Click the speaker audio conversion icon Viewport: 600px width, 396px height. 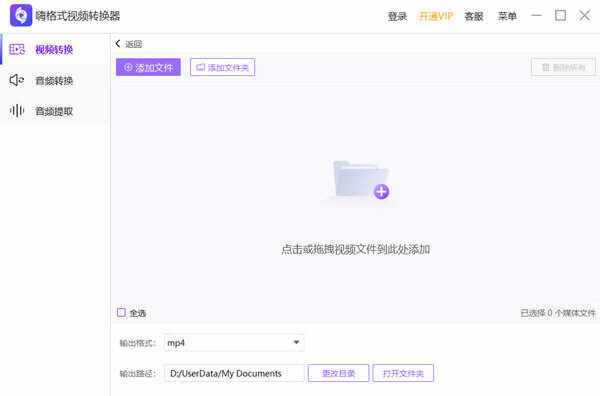[x=17, y=80]
